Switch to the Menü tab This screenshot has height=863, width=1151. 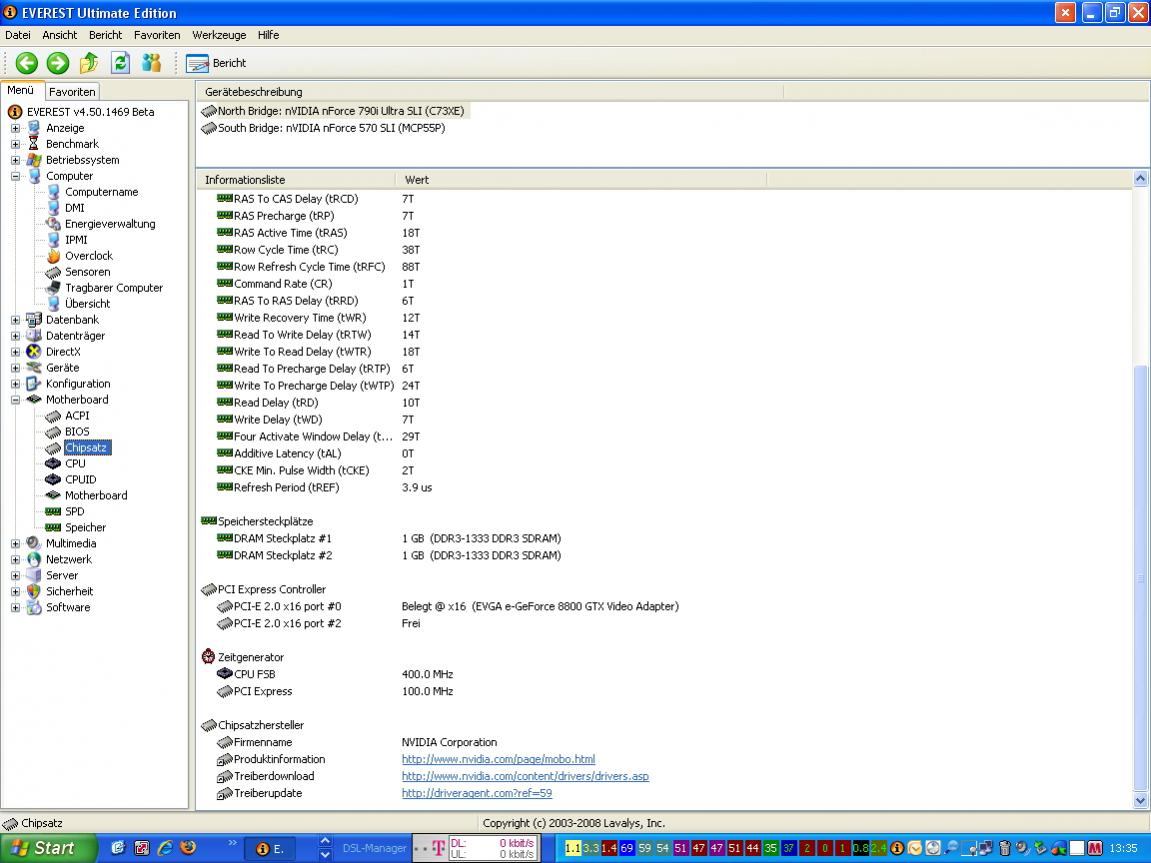(x=21, y=90)
